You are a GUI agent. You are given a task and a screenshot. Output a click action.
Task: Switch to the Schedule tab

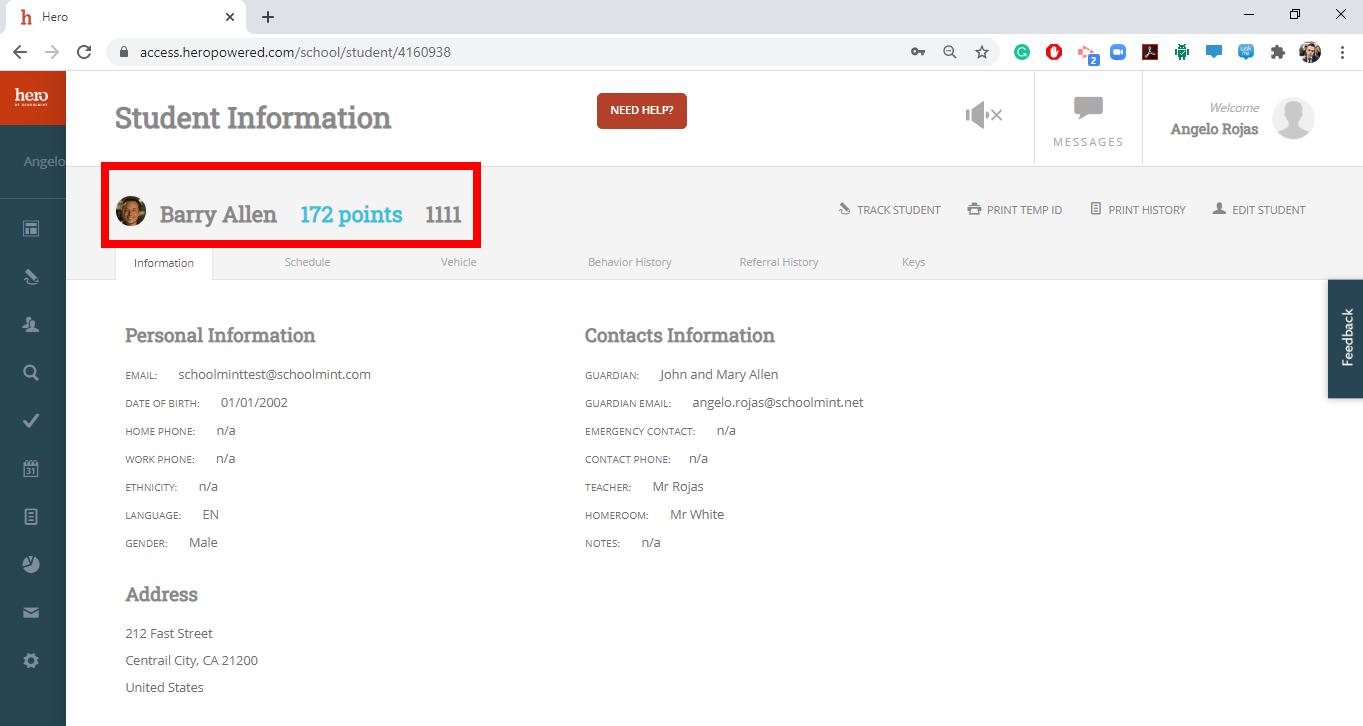click(307, 262)
